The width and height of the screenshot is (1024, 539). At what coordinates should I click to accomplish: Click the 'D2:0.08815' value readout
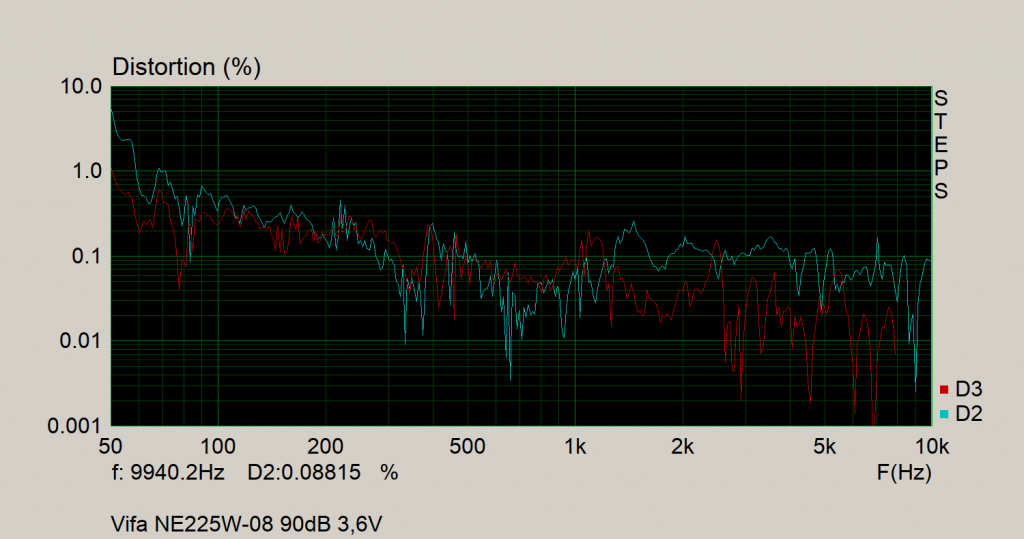tap(304, 472)
